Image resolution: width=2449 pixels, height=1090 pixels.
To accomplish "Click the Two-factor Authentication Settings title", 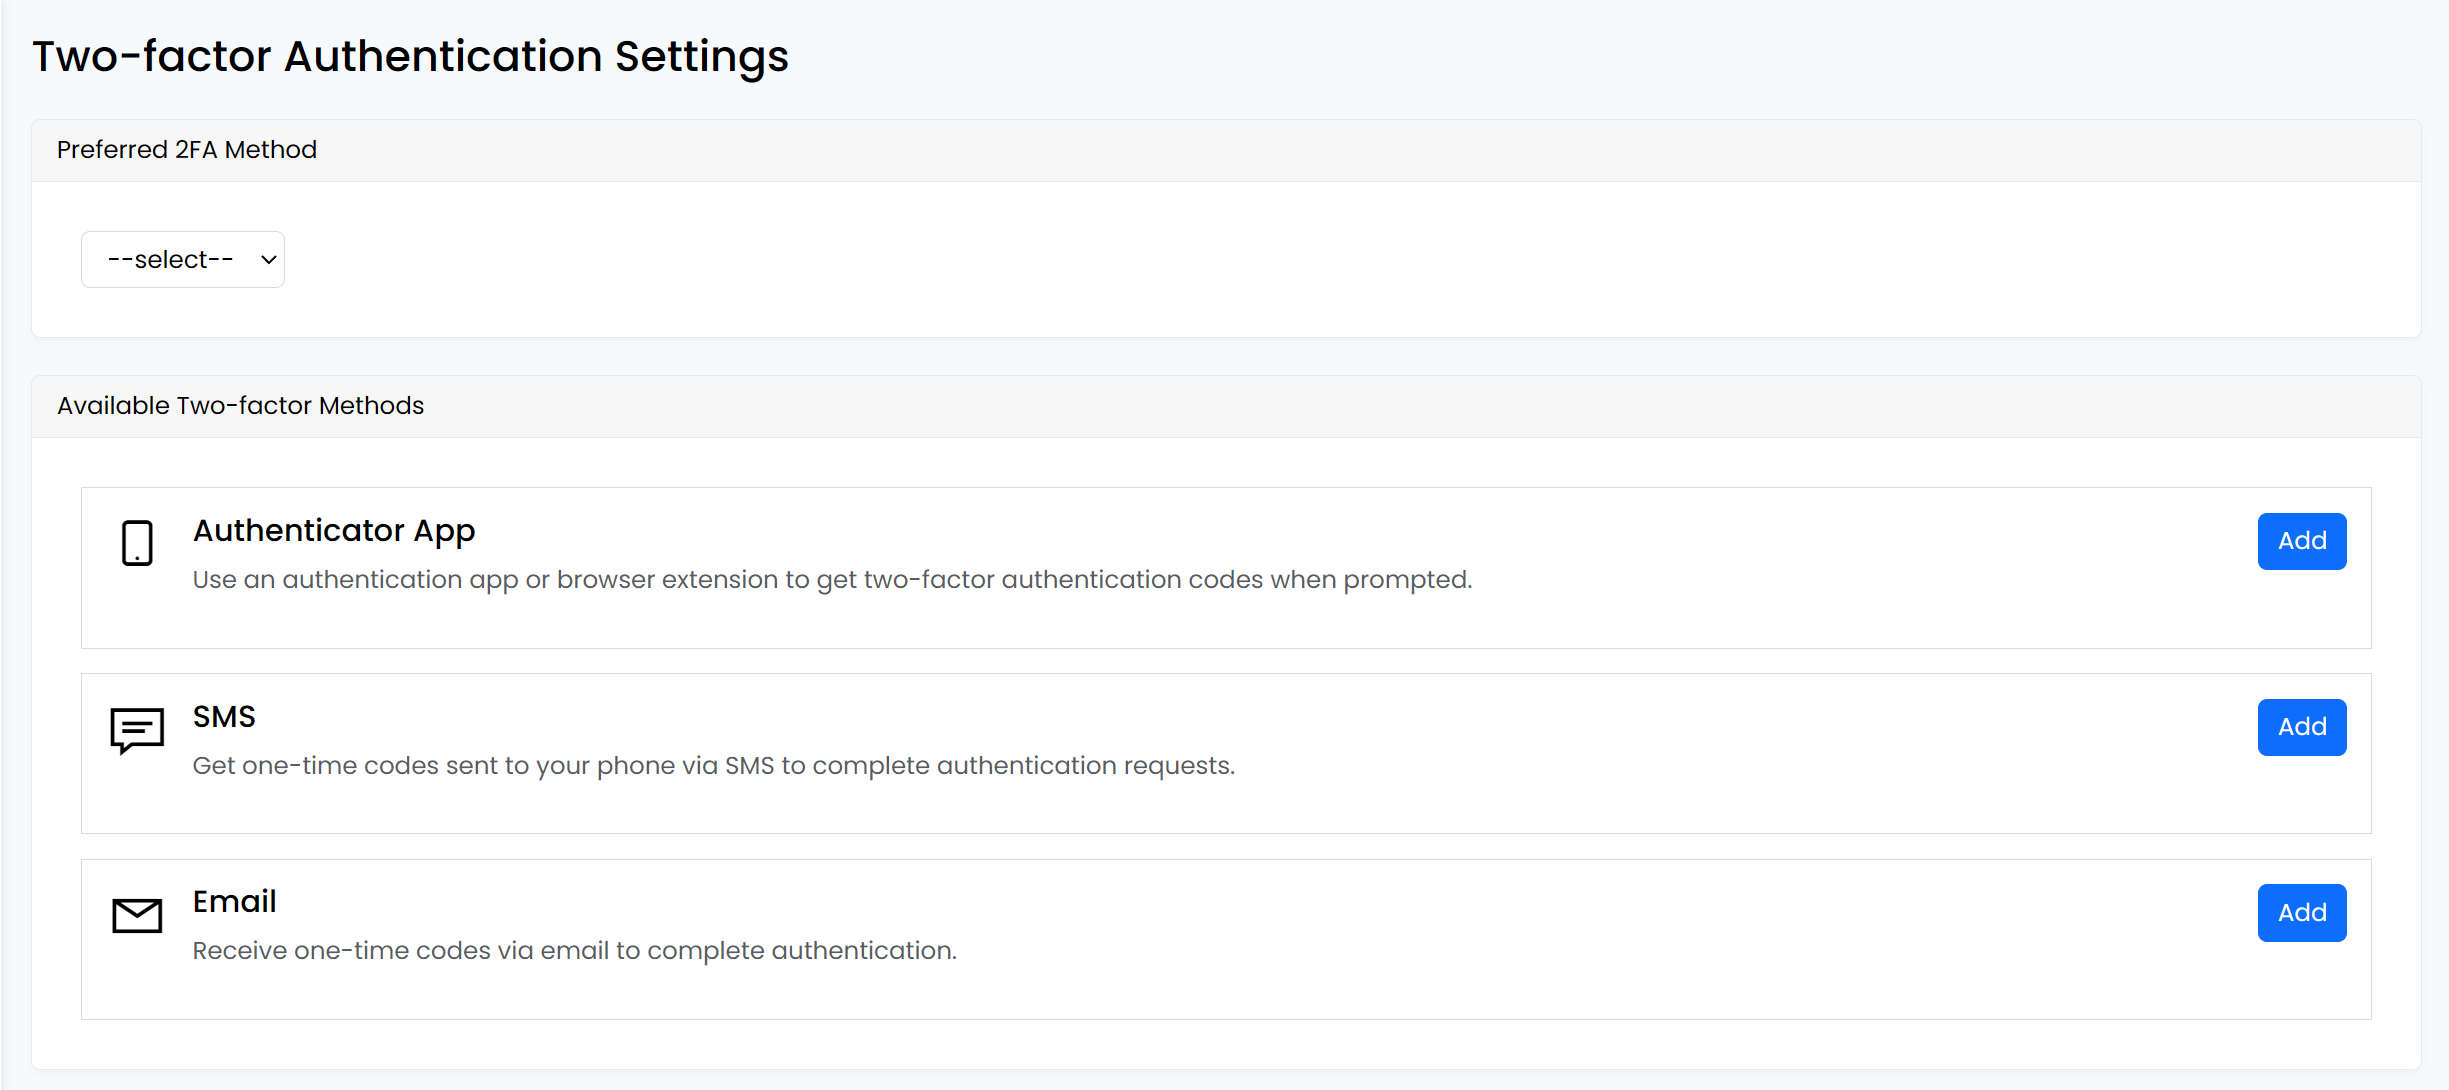I will tap(410, 56).
